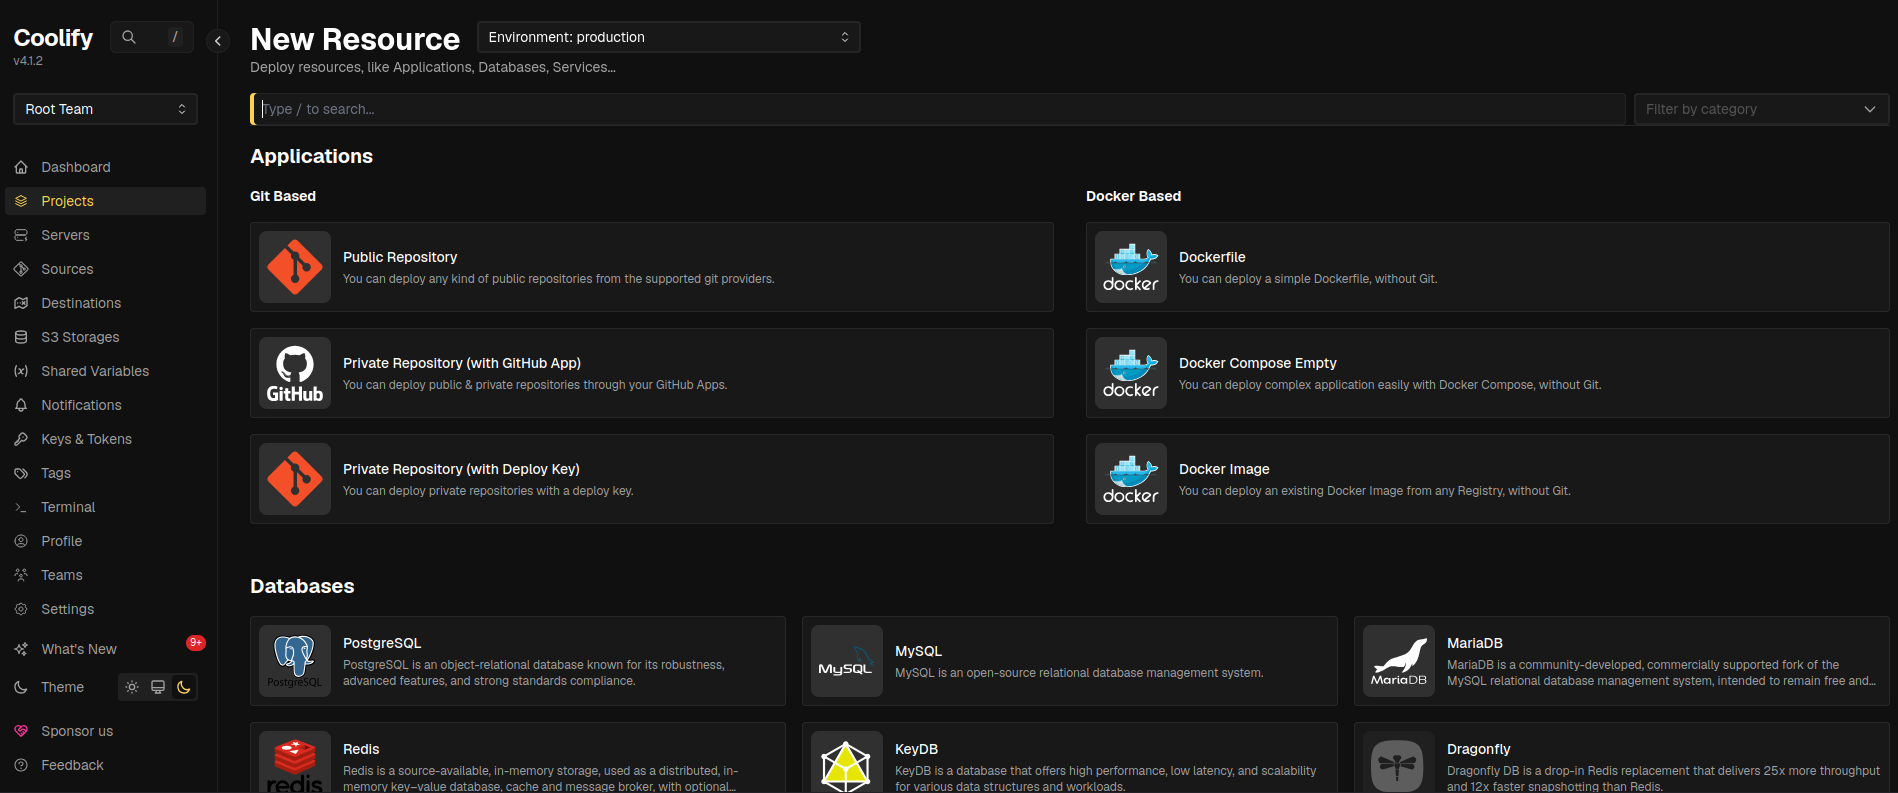The image size is (1898, 793).
Task: Click the Docker logo beside Docker Image
Action: coord(1131,479)
